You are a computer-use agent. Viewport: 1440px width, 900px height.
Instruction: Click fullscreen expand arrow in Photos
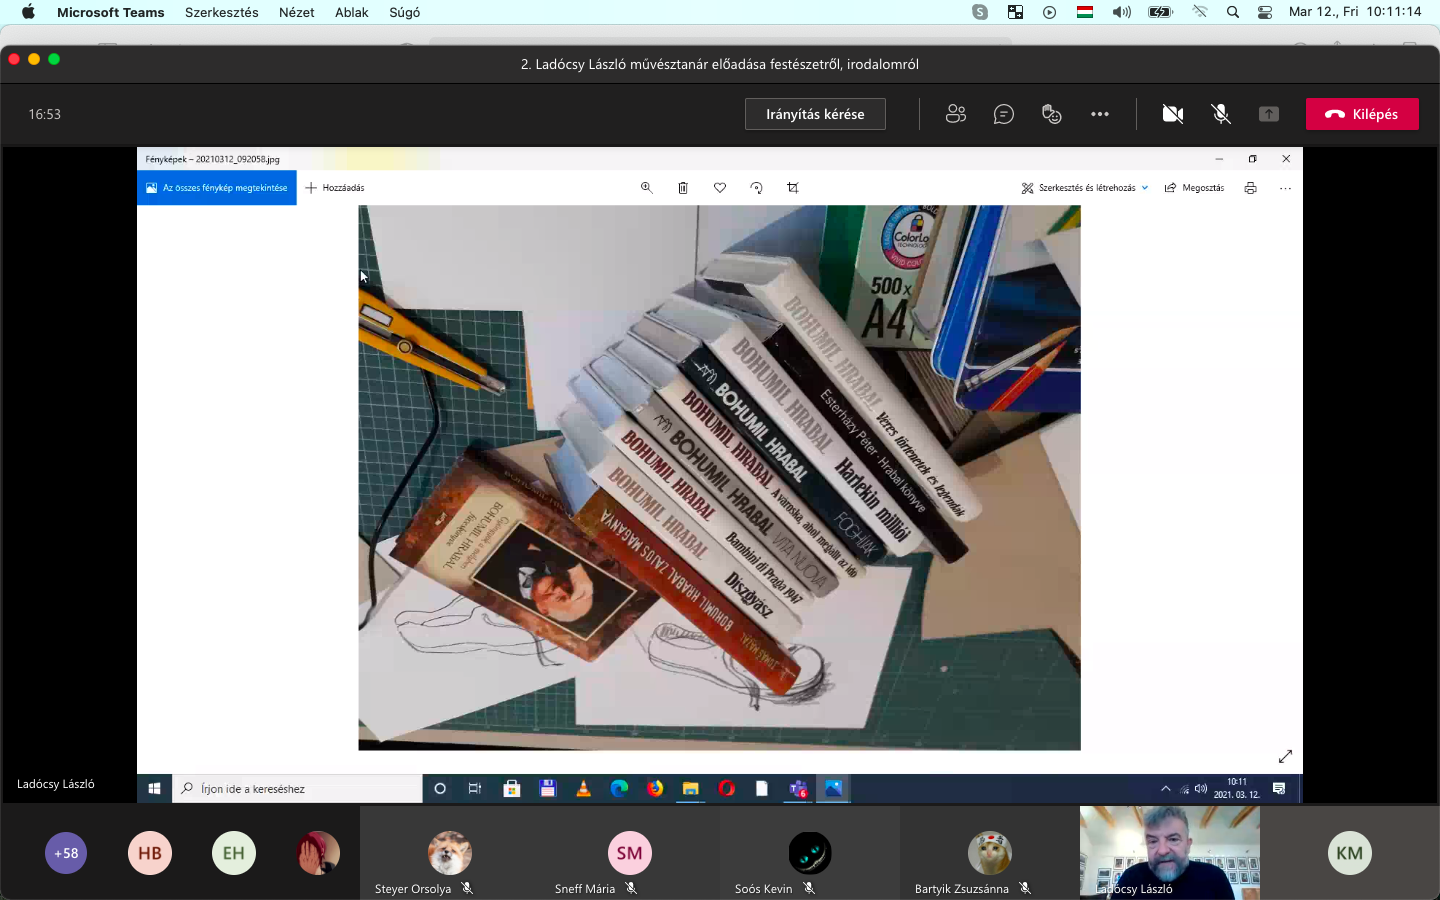tap(1285, 756)
